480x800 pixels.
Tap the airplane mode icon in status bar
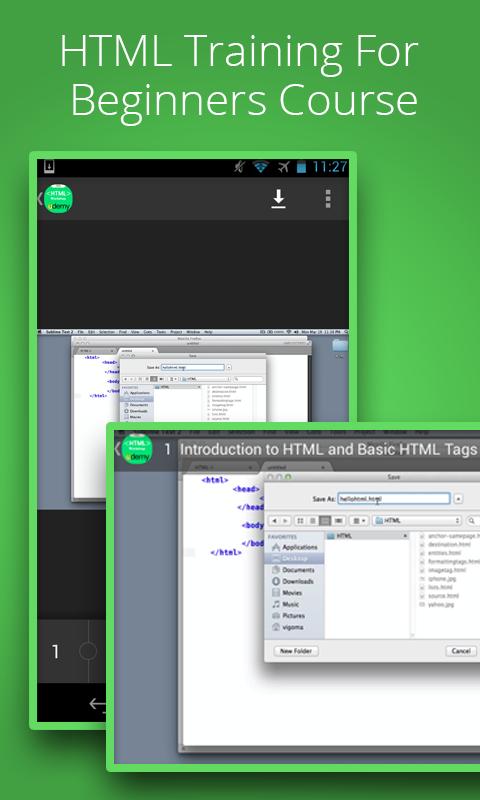tap(283, 167)
